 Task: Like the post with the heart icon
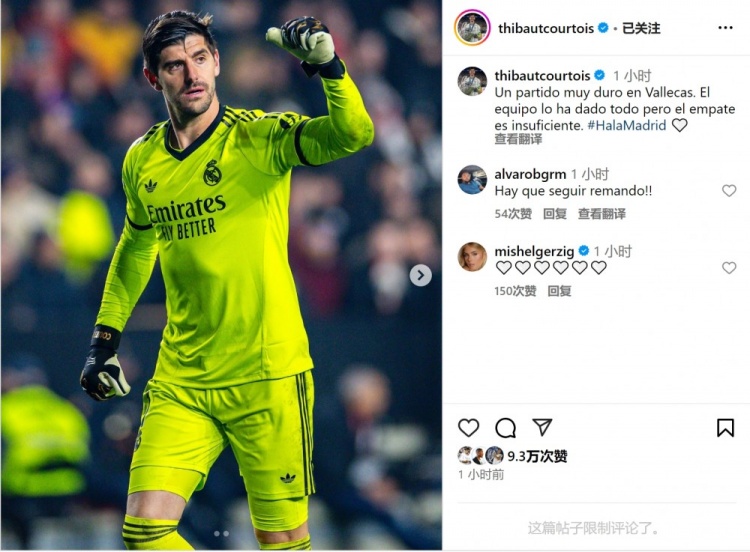pyautogui.click(x=468, y=428)
